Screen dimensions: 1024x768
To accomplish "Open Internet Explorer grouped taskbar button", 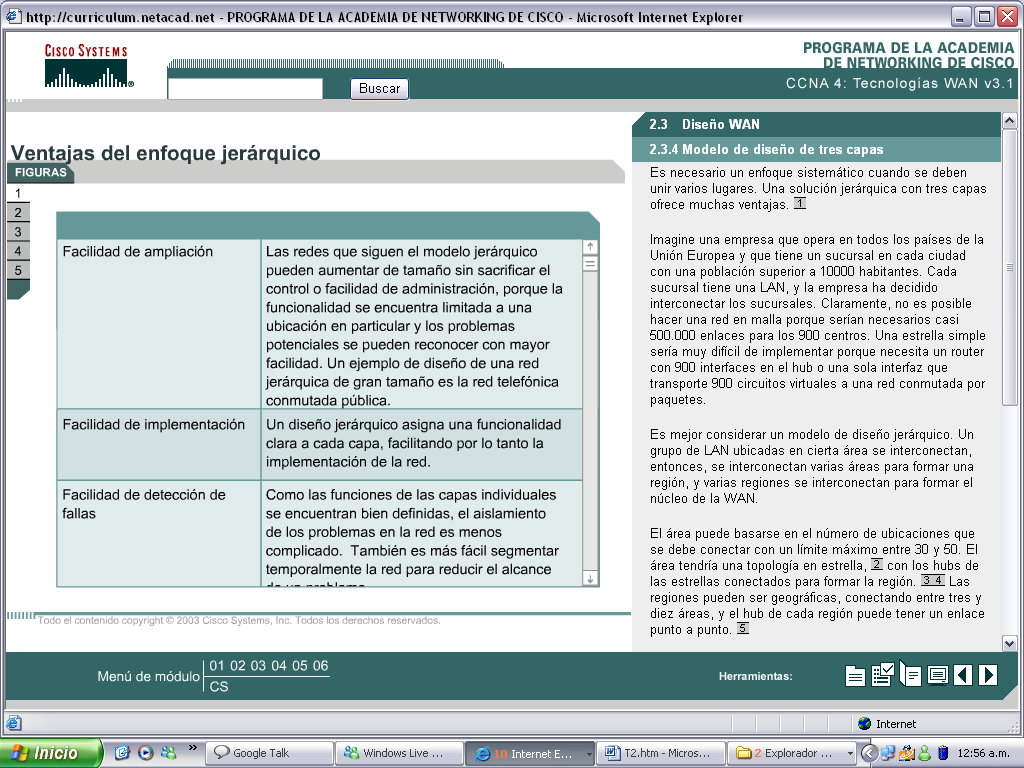I will pyautogui.click(x=529, y=753).
